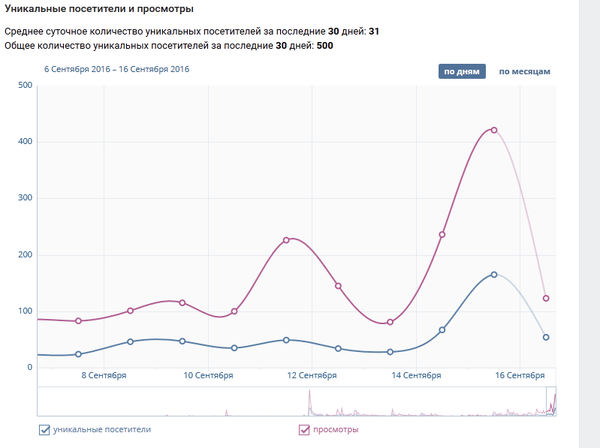The image size is (600, 448).
Task: Click the pink views point at the lowest dip near 80
Action: (x=390, y=322)
